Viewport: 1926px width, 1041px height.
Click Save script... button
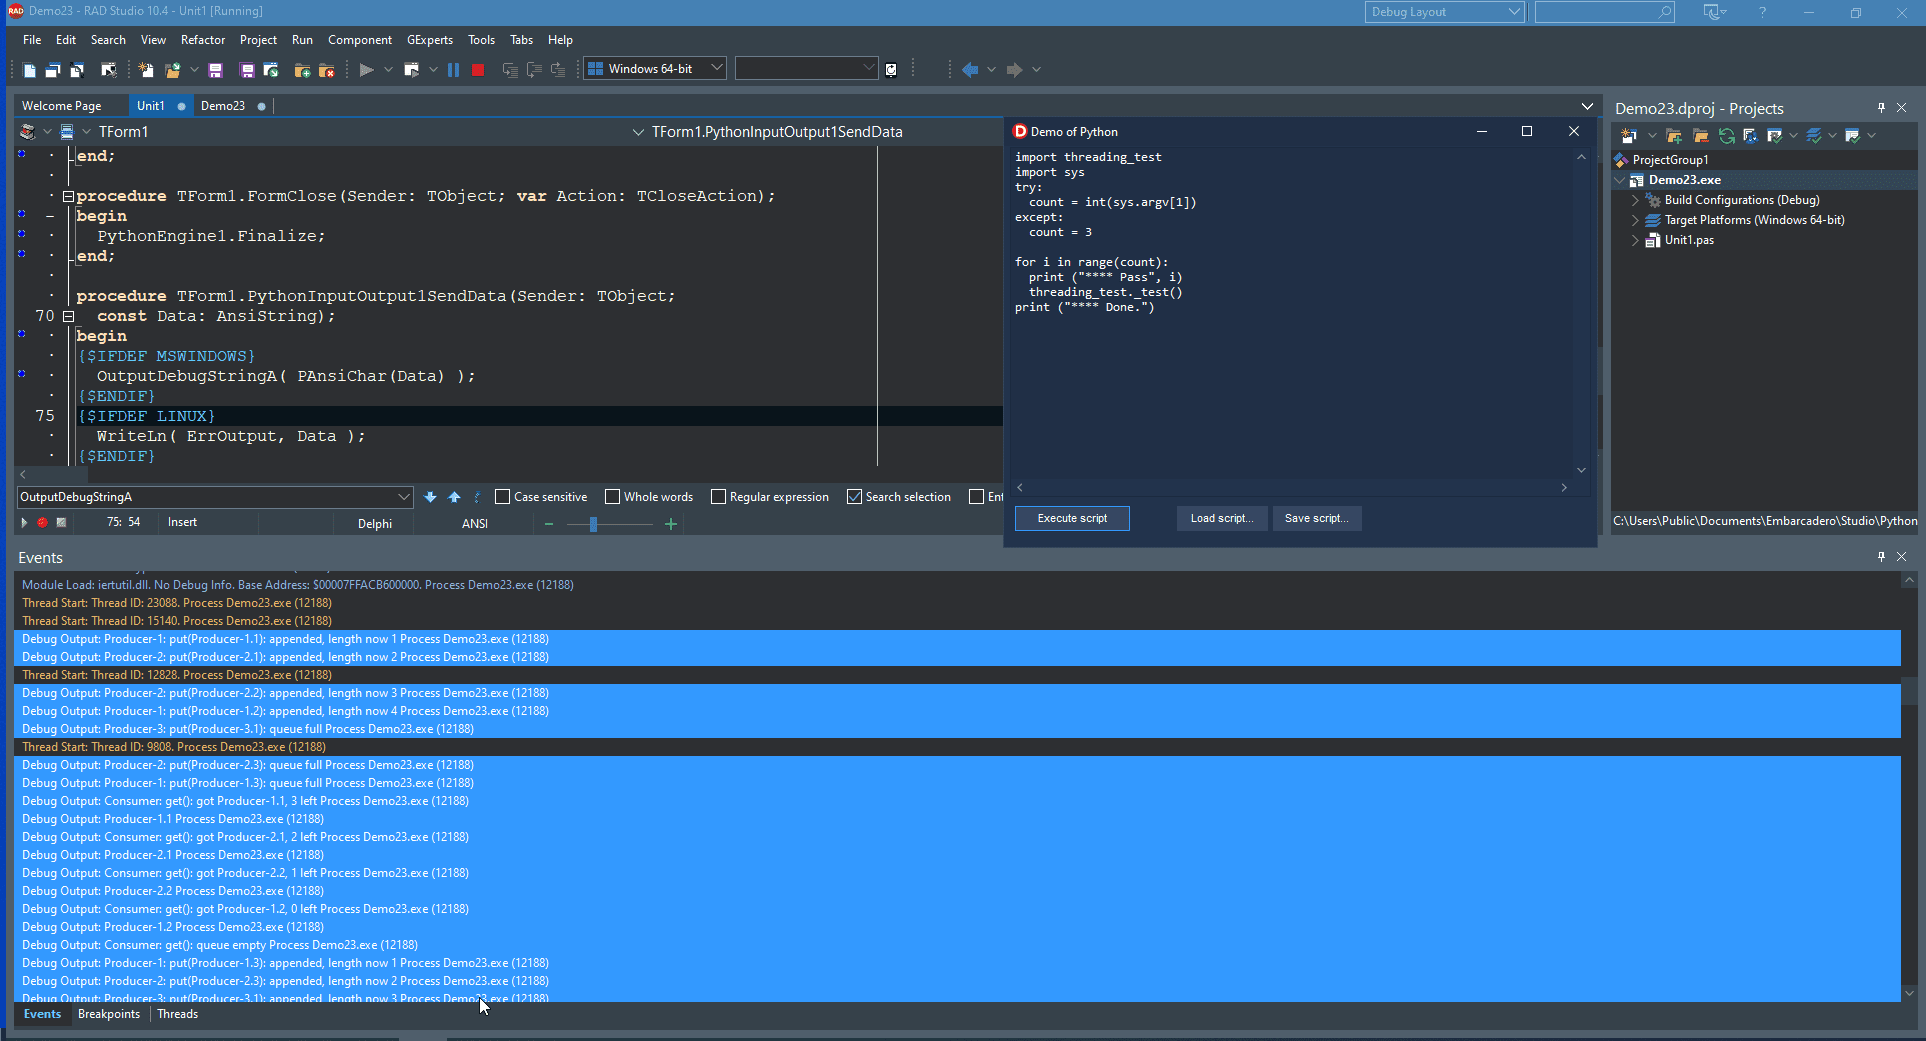click(1317, 518)
